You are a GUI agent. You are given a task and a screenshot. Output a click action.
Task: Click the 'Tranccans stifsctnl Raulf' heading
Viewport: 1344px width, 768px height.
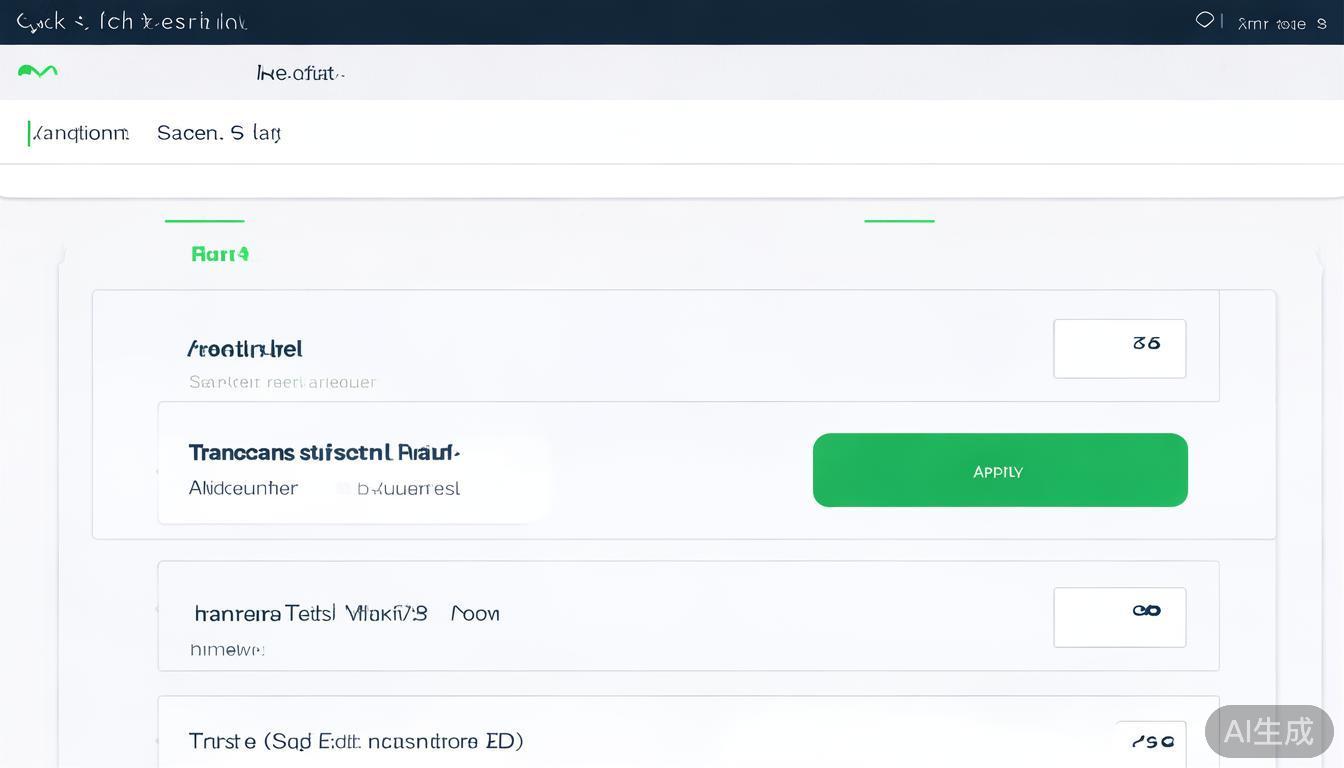(x=324, y=452)
